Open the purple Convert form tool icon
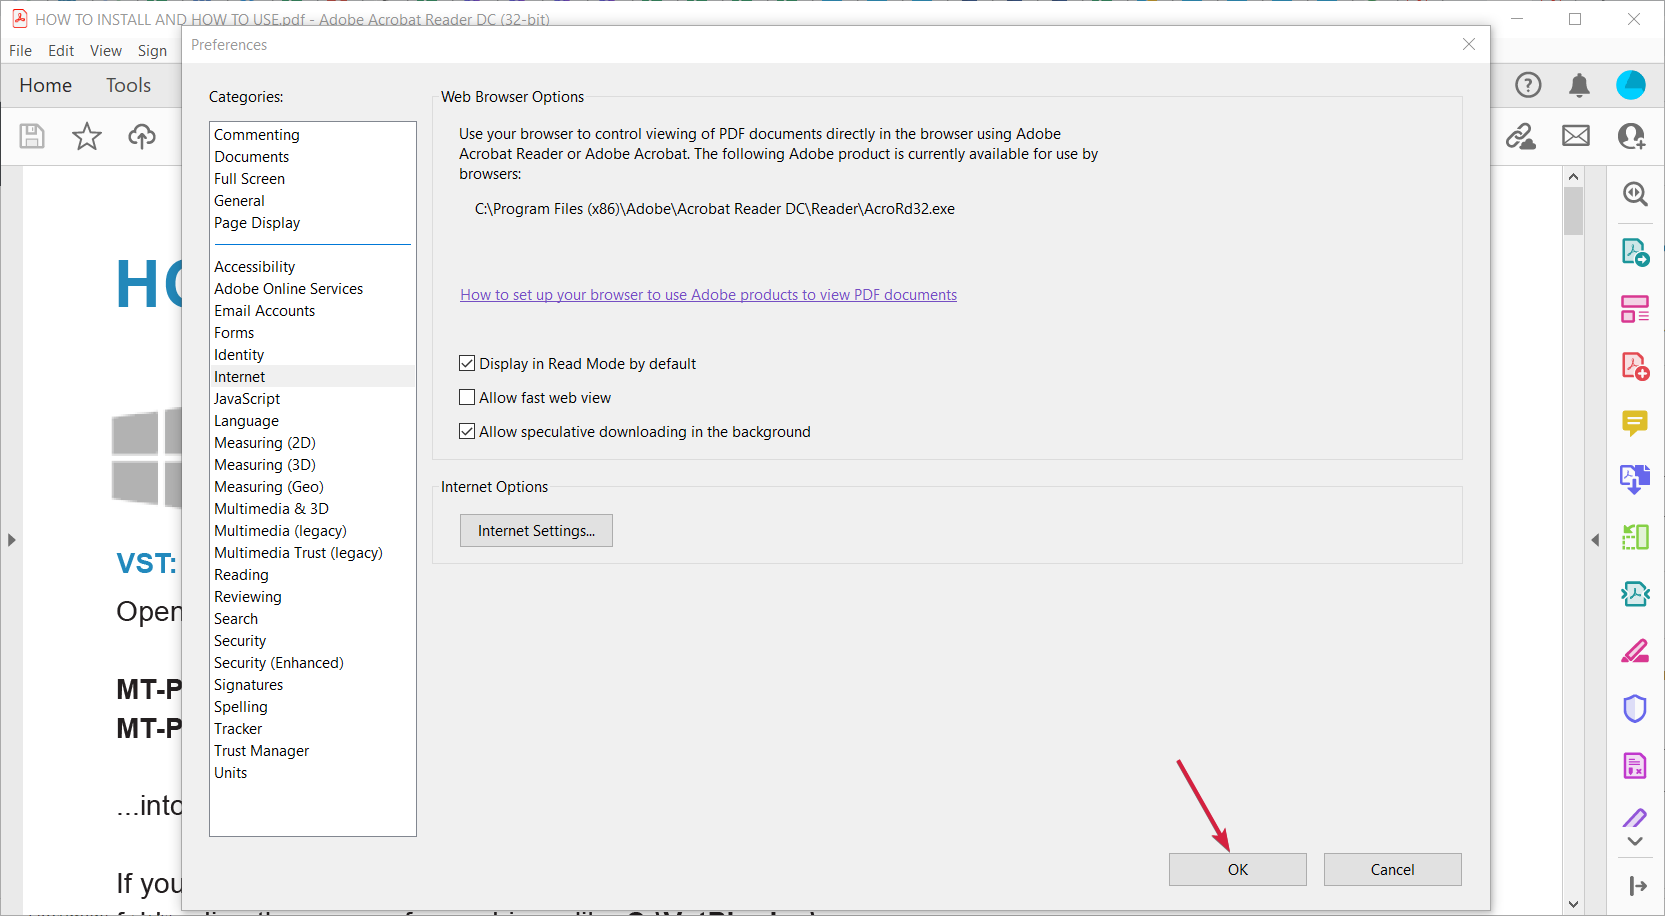This screenshot has width=1665, height=916. point(1635,766)
